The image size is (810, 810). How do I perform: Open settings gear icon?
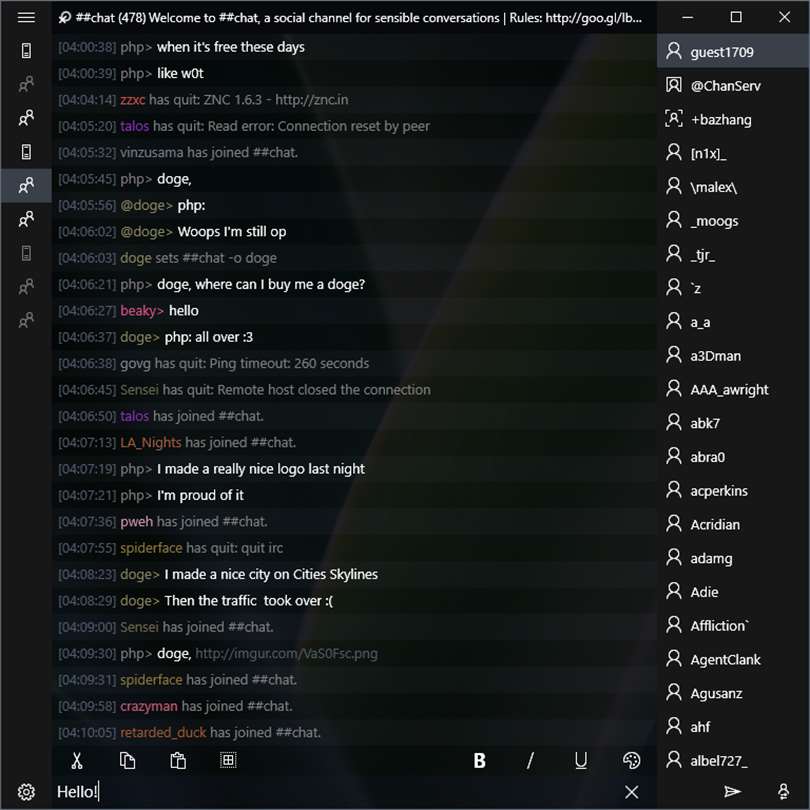tap(26, 791)
